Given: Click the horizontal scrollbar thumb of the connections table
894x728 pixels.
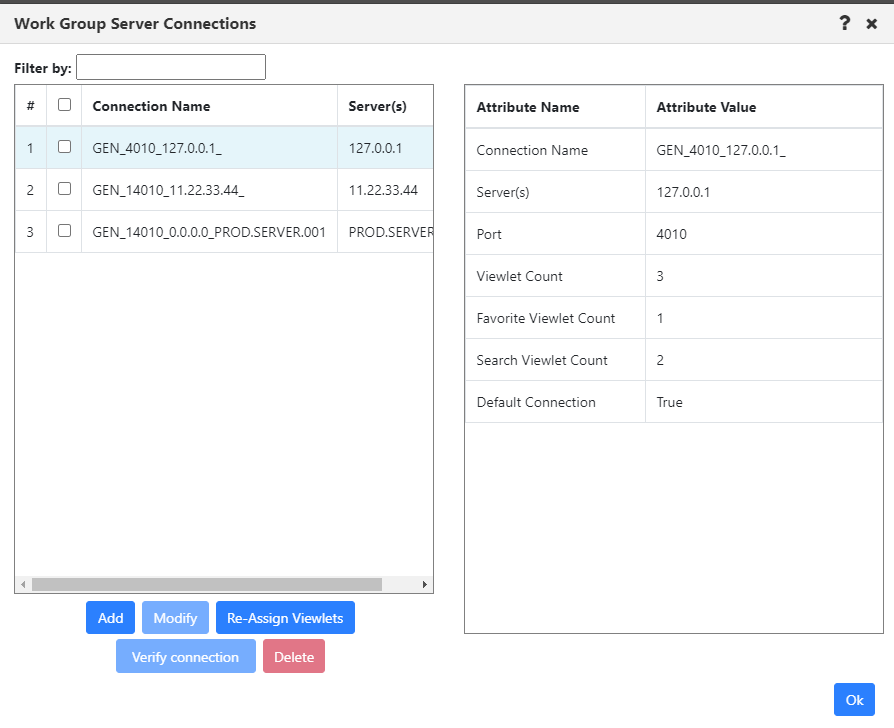Looking at the screenshot, I should [x=207, y=584].
